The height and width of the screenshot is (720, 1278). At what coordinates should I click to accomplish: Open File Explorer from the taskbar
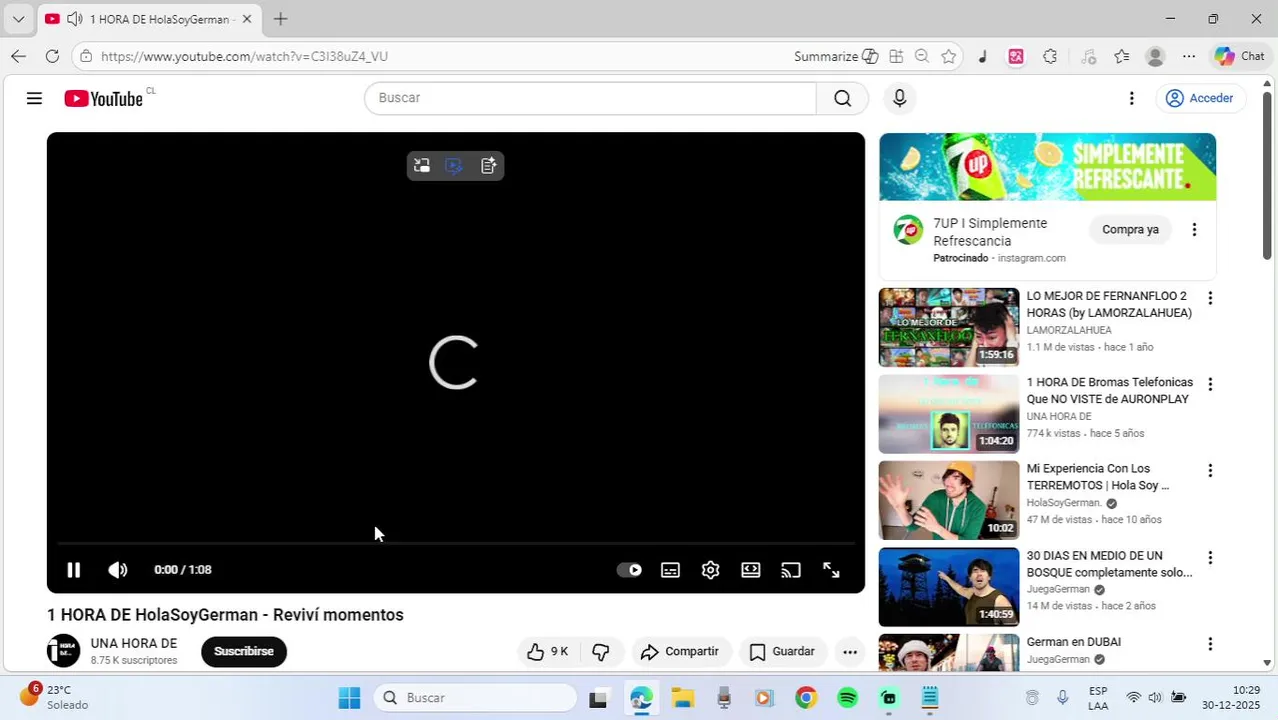pyautogui.click(x=682, y=698)
